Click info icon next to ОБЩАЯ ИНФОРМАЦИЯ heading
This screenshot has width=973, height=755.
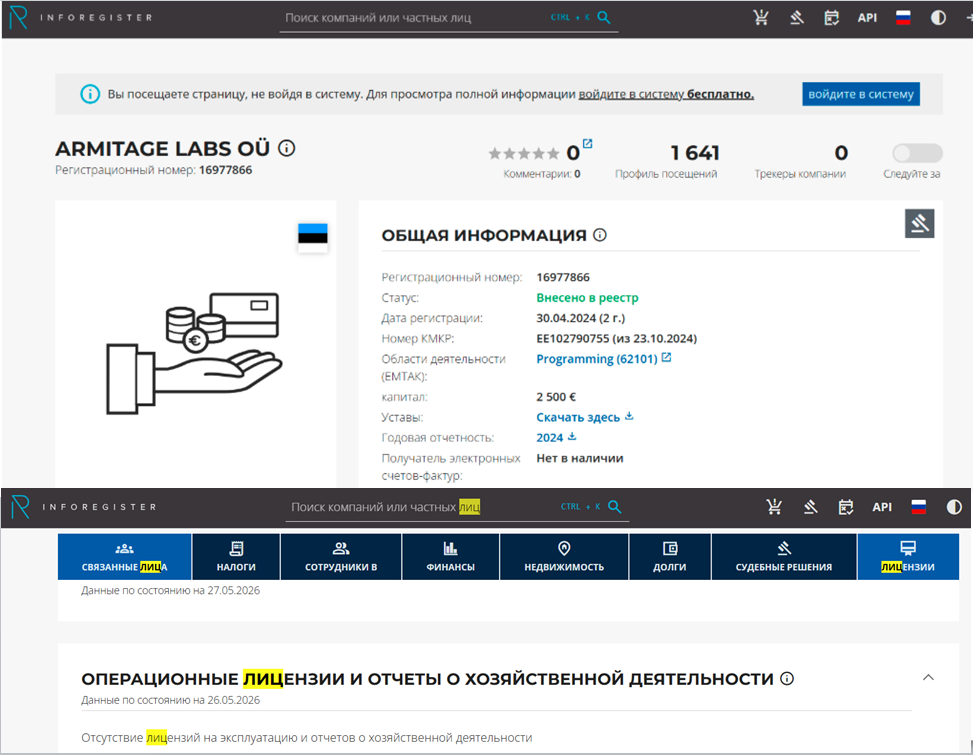pos(599,235)
